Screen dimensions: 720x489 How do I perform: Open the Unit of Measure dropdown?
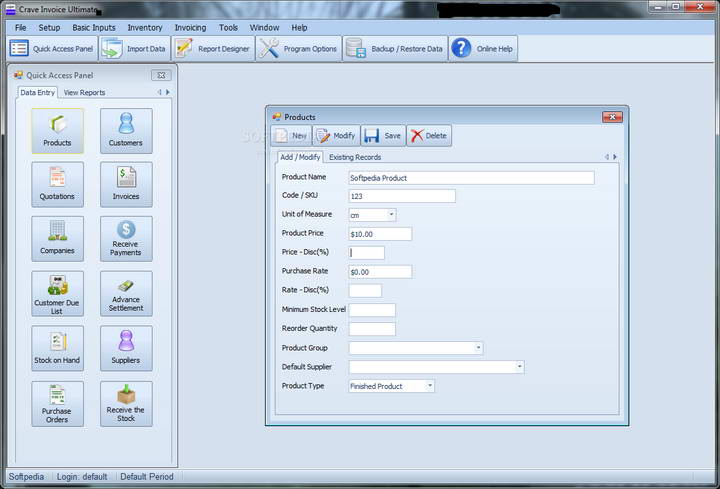pos(391,214)
